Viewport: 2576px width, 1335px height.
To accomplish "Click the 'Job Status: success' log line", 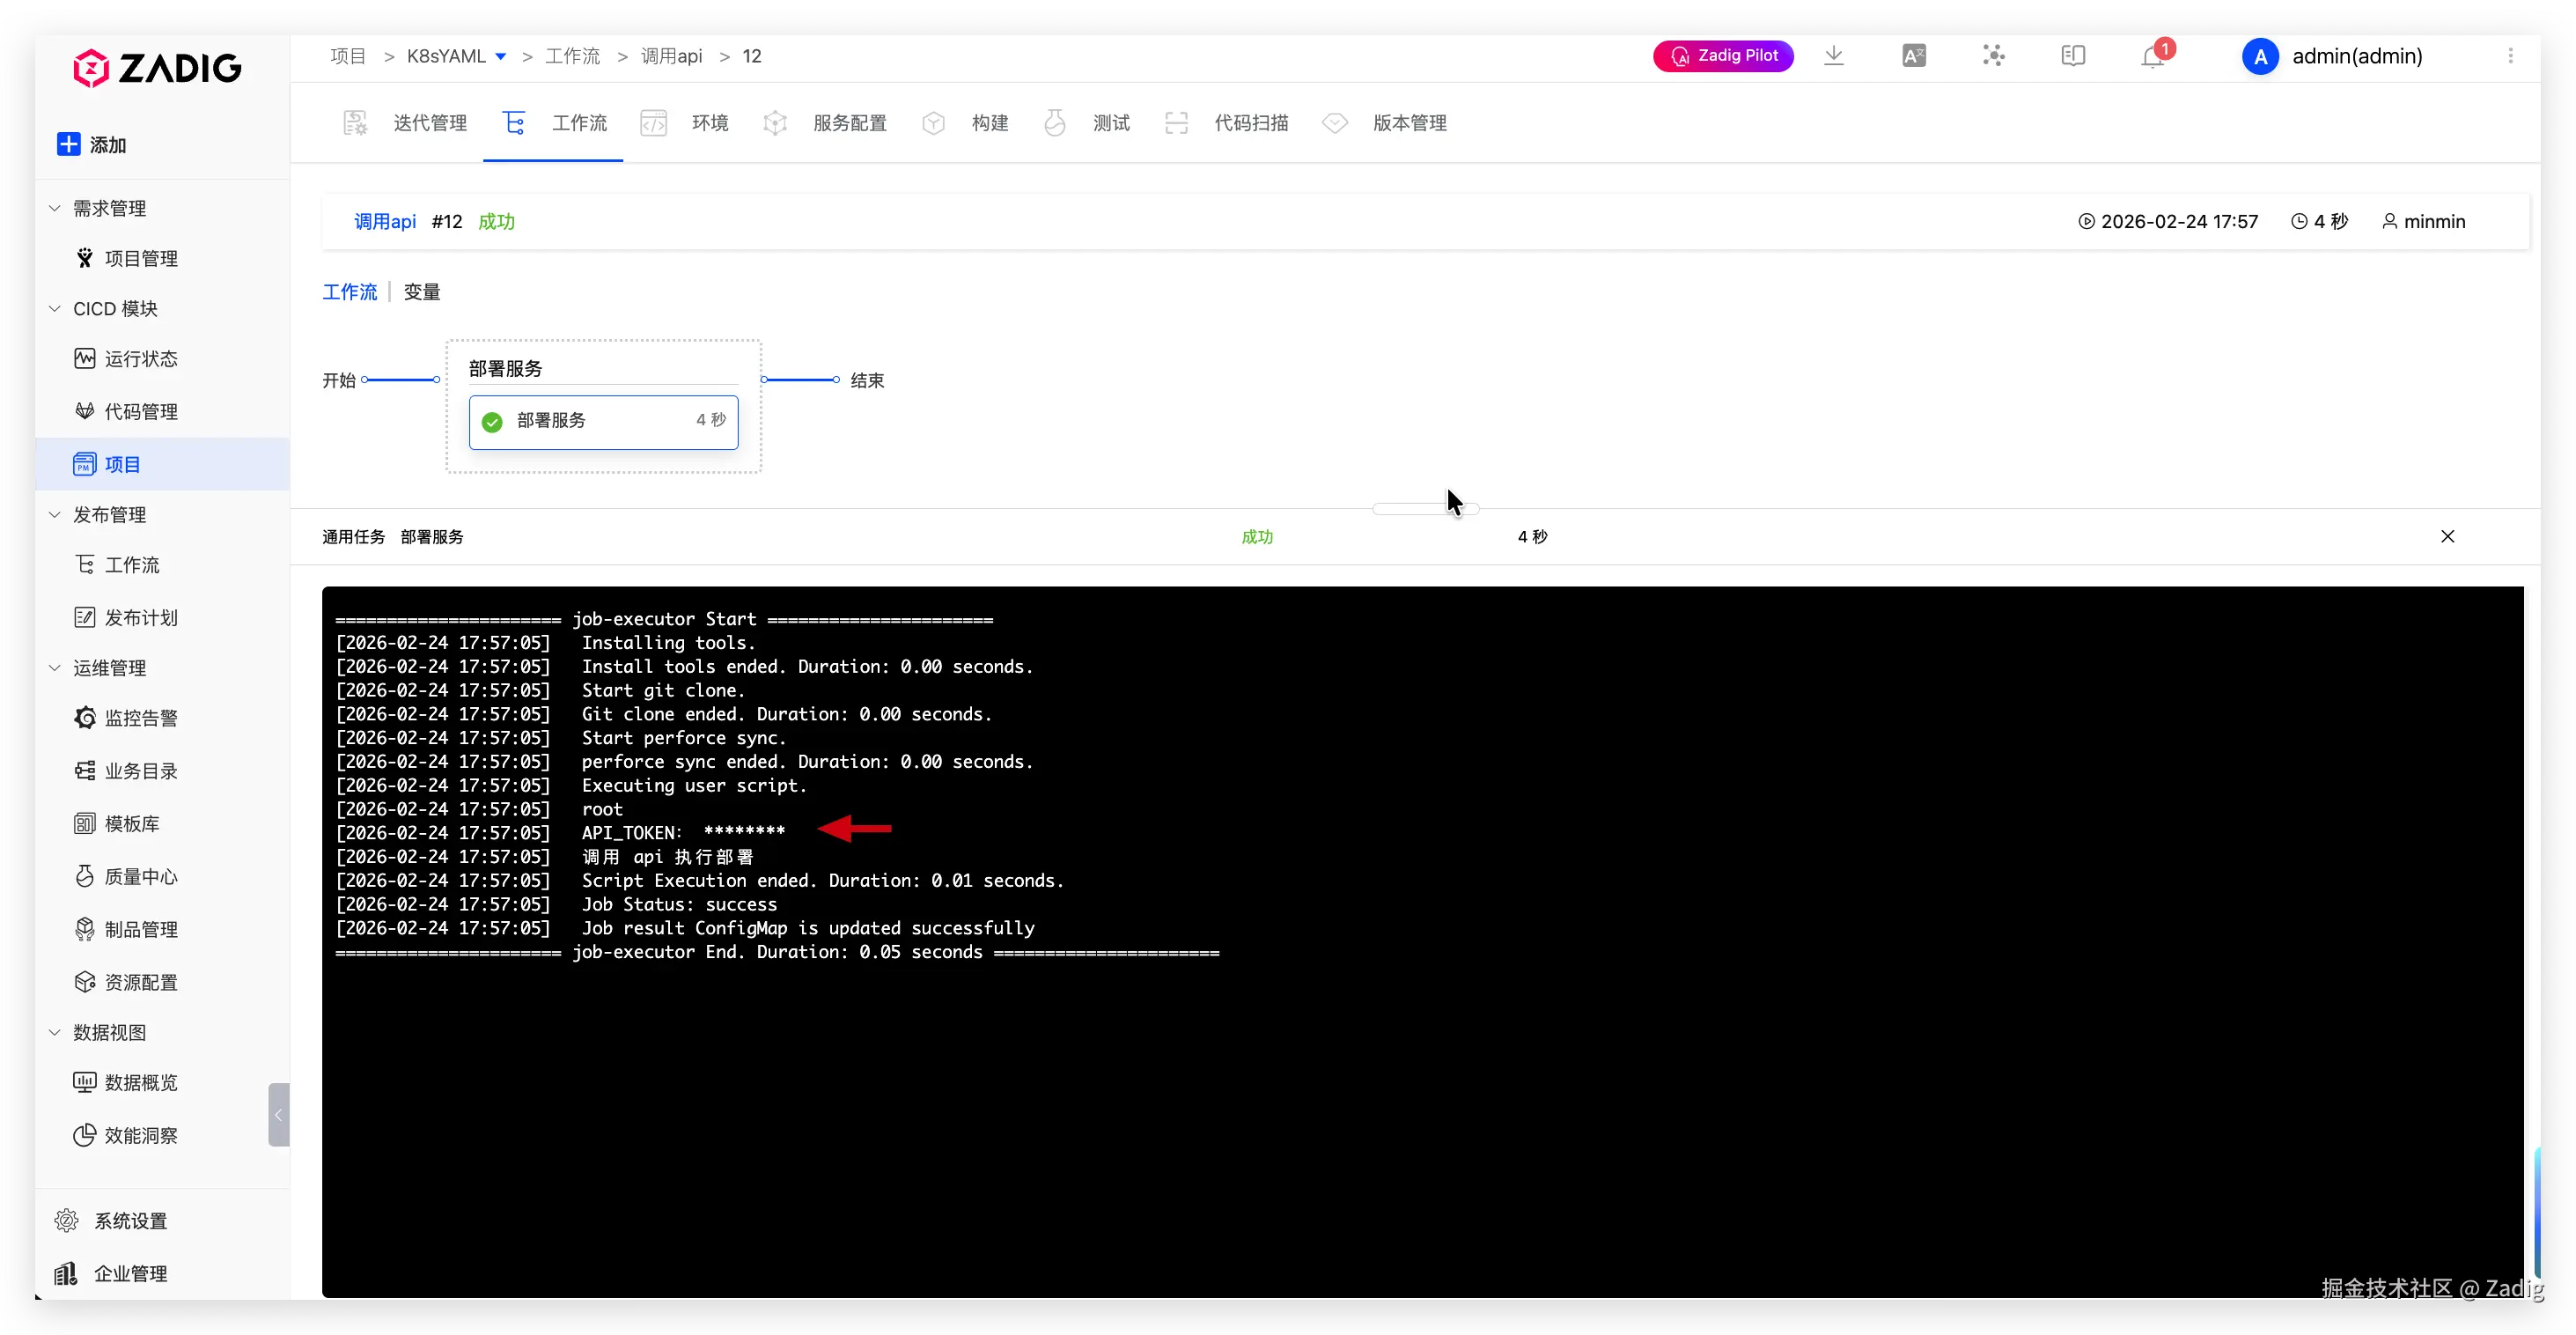I will 556,904.
